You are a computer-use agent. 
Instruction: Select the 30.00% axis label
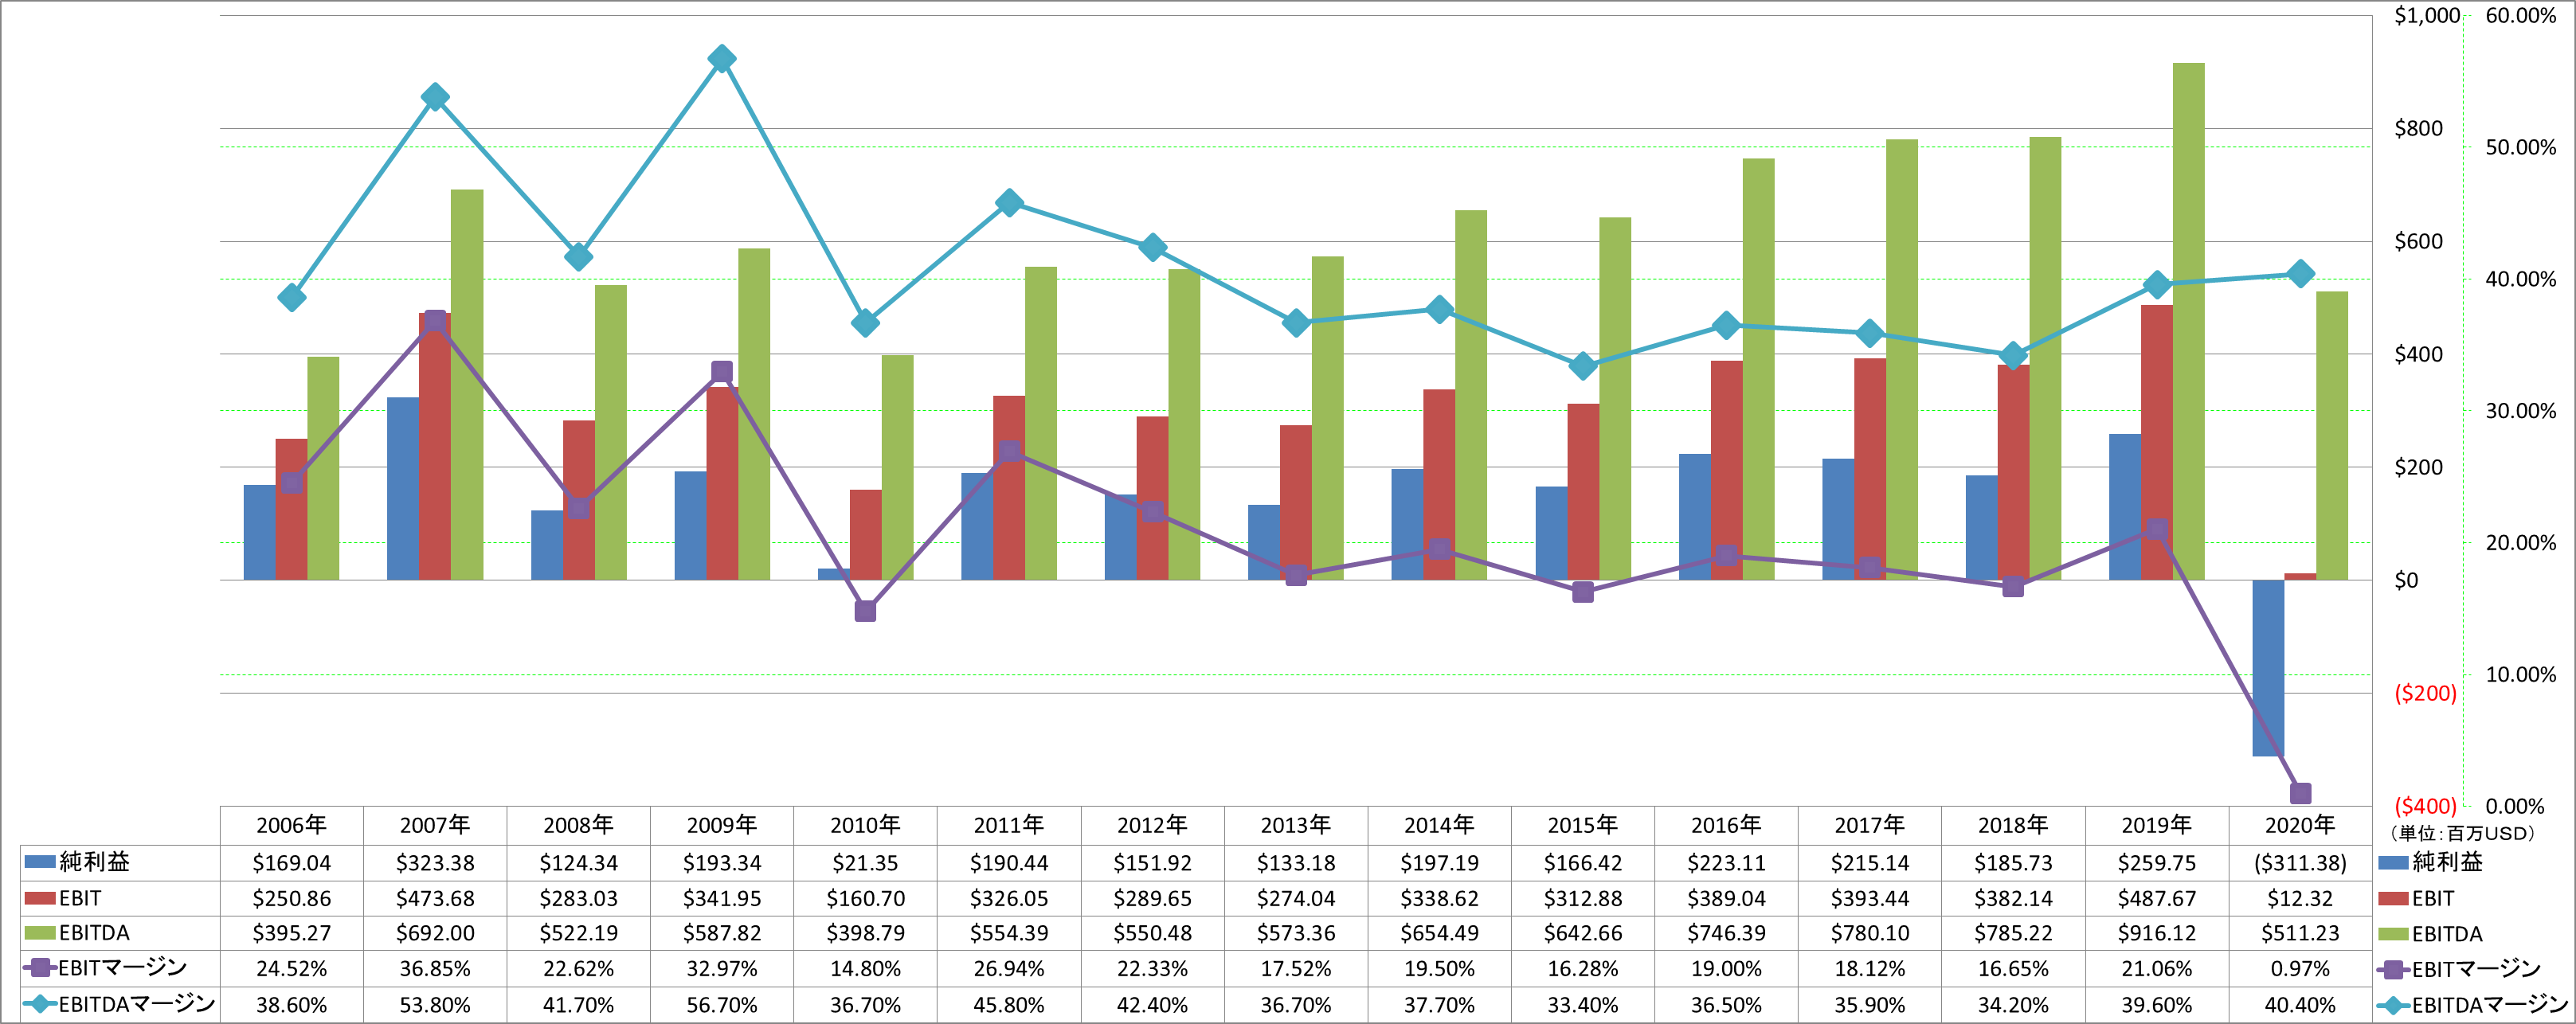(x=2520, y=411)
